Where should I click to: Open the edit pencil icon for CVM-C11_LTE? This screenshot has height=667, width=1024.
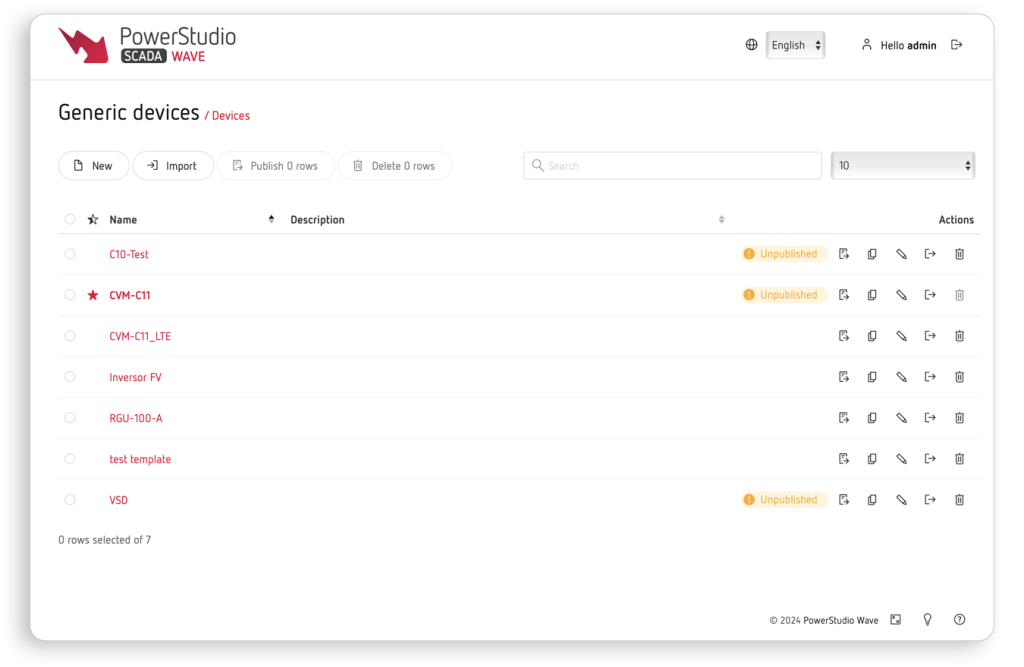(901, 336)
